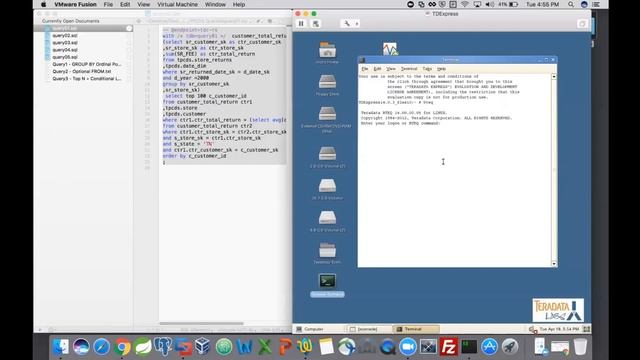The width and height of the screenshot is (640, 360).
Task: Open query02.sql in the document list
Action: 65,36
